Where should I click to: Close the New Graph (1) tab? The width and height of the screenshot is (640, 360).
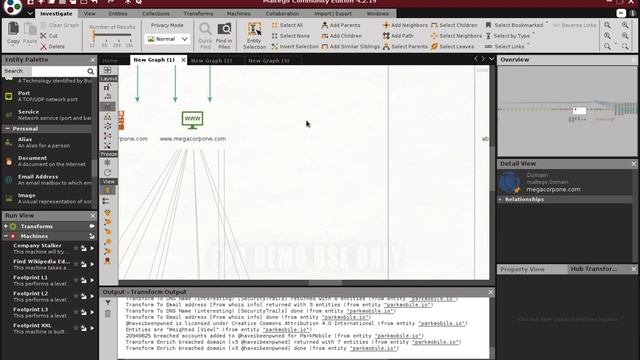coord(183,60)
